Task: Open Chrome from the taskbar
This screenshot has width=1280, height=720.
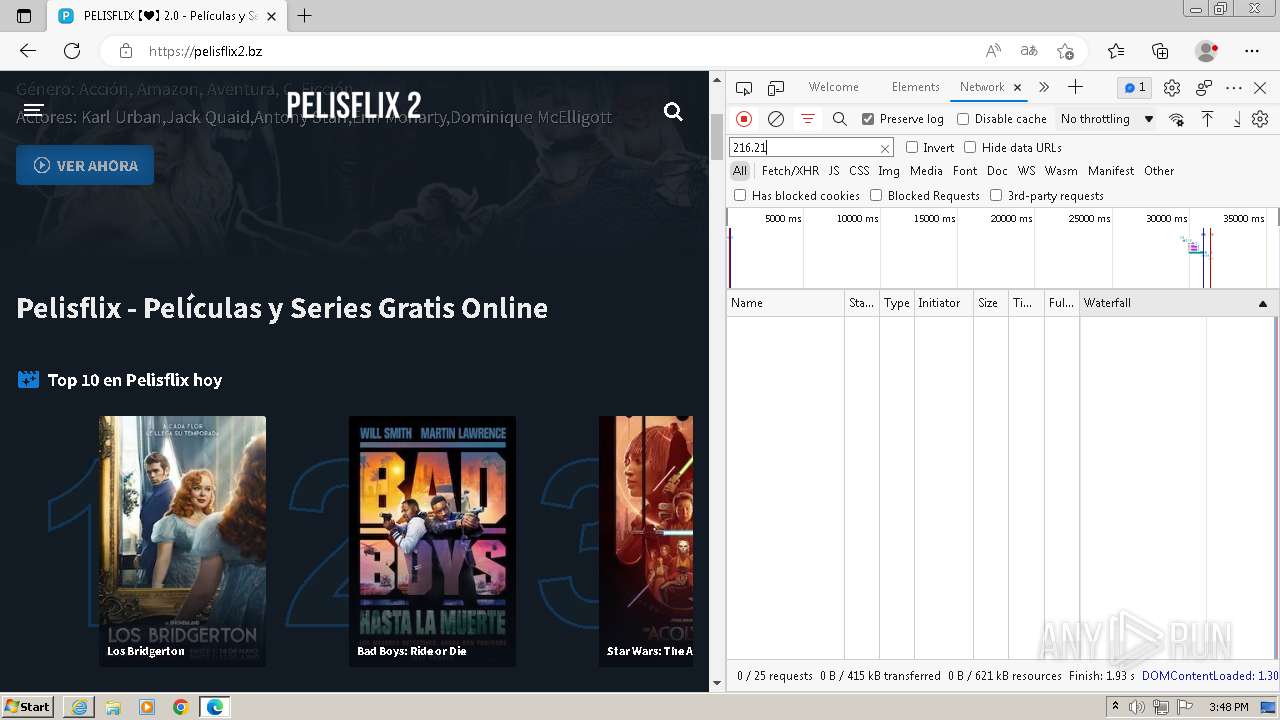Action: tap(181, 707)
